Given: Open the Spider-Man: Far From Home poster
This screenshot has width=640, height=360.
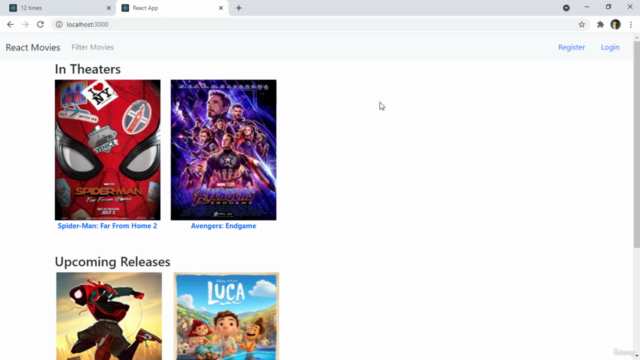Looking at the screenshot, I should pyautogui.click(x=108, y=150).
